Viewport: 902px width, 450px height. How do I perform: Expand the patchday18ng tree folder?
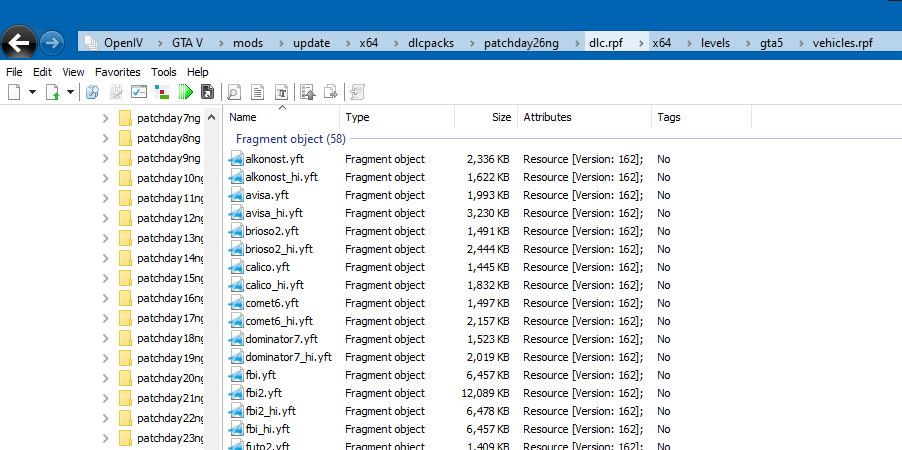pyautogui.click(x=105, y=338)
